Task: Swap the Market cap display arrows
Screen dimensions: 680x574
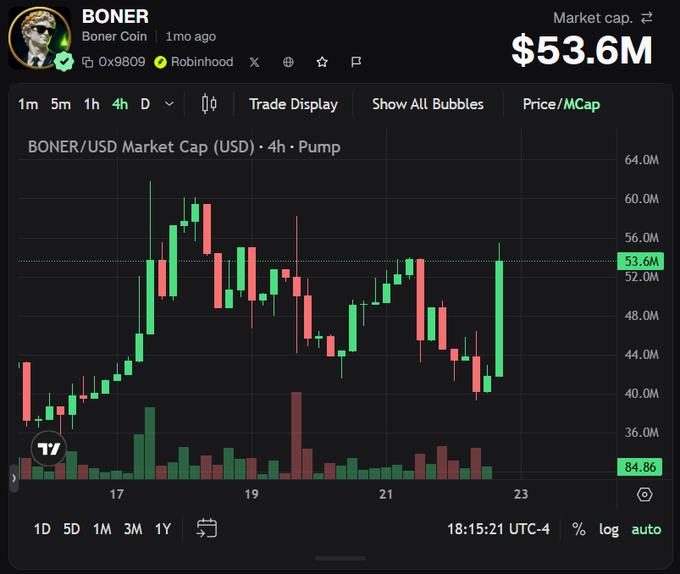Action: tap(647, 18)
